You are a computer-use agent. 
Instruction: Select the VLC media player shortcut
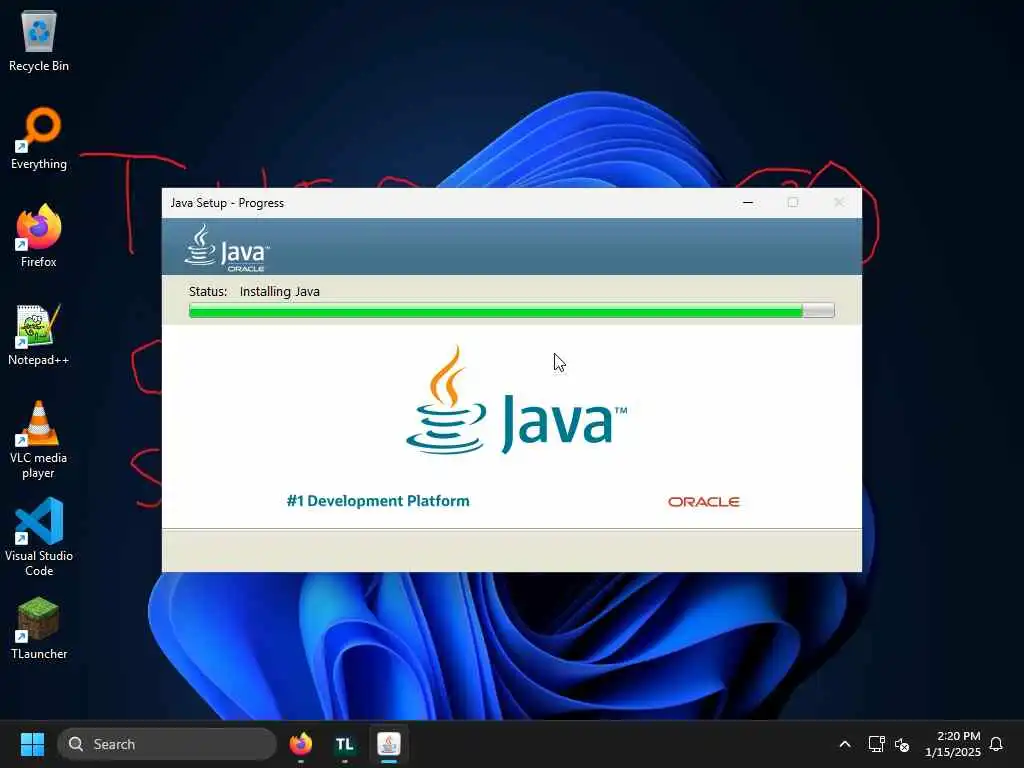(39, 440)
